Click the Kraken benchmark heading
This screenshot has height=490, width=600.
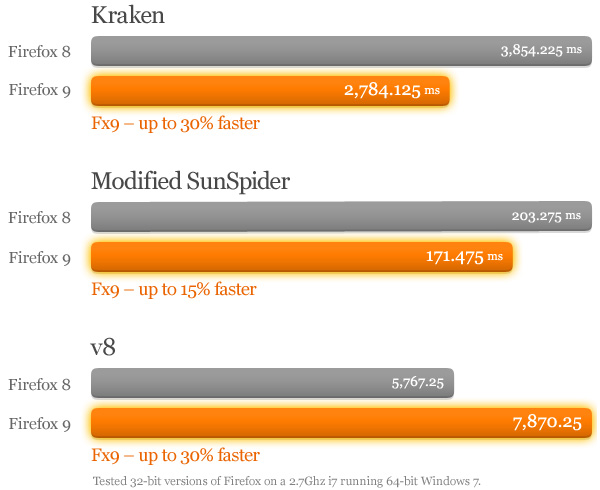pyautogui.click(x=127, y=15)
